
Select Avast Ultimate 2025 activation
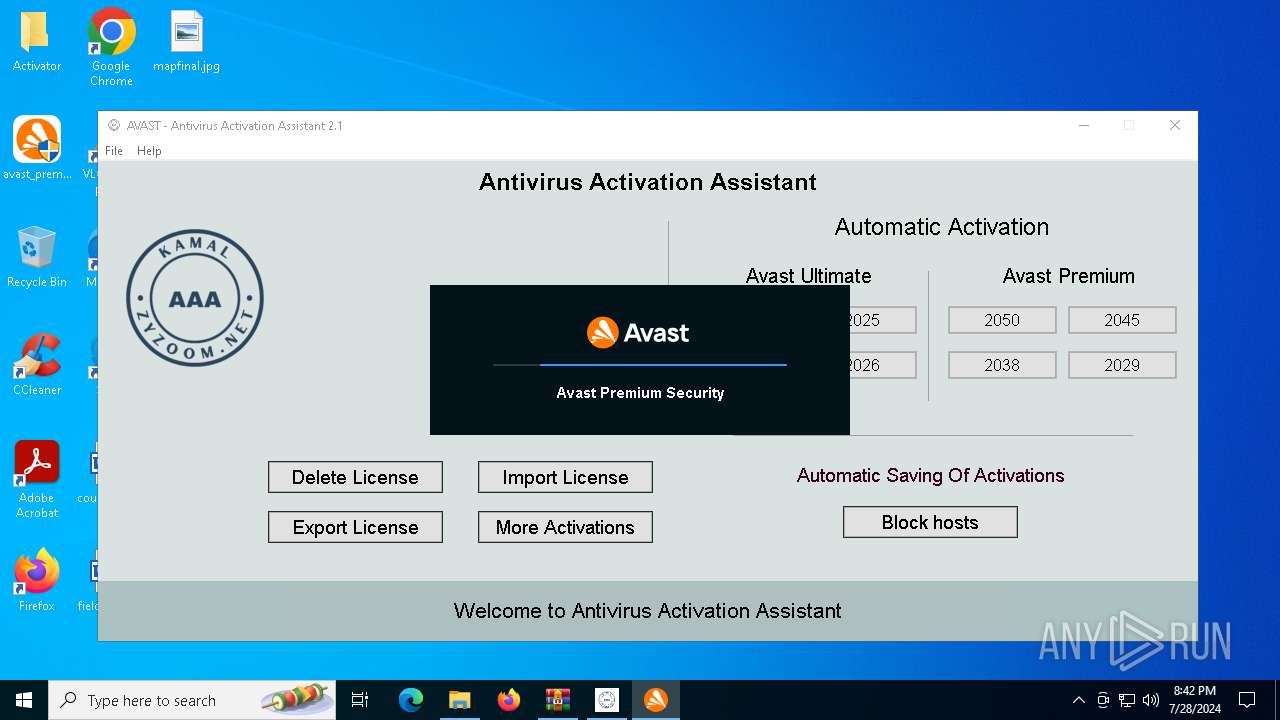click(x=882, y=320)
